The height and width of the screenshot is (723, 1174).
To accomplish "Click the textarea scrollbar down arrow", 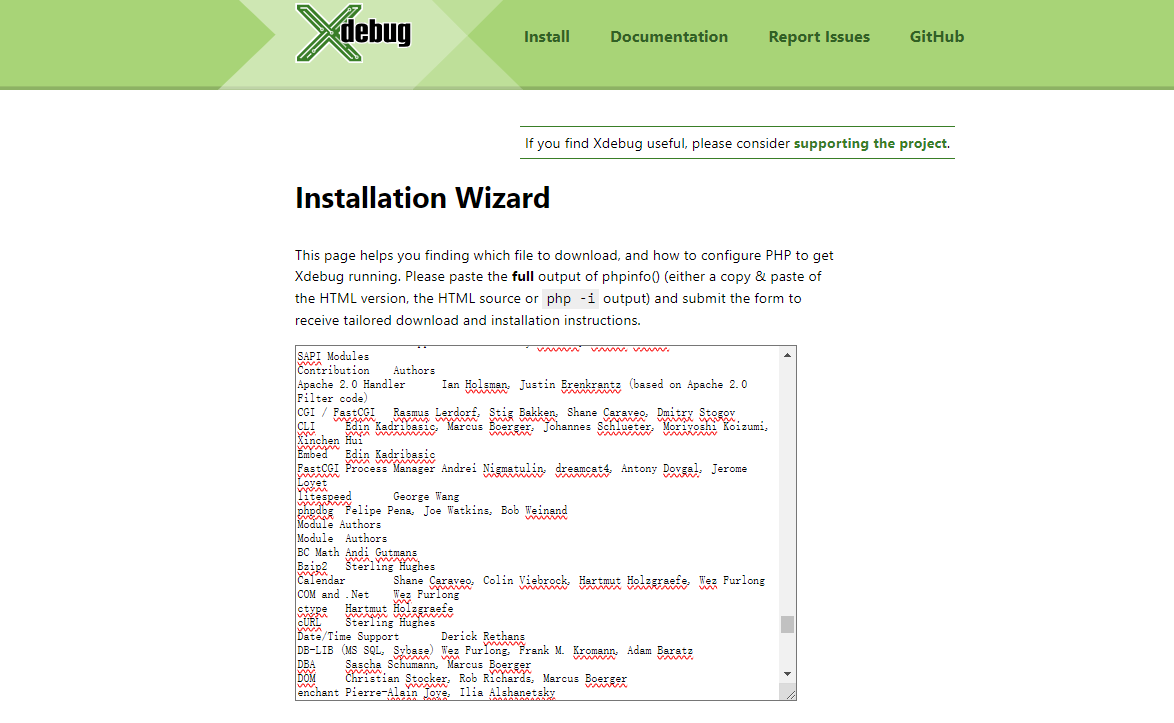I will pos(787,674).
